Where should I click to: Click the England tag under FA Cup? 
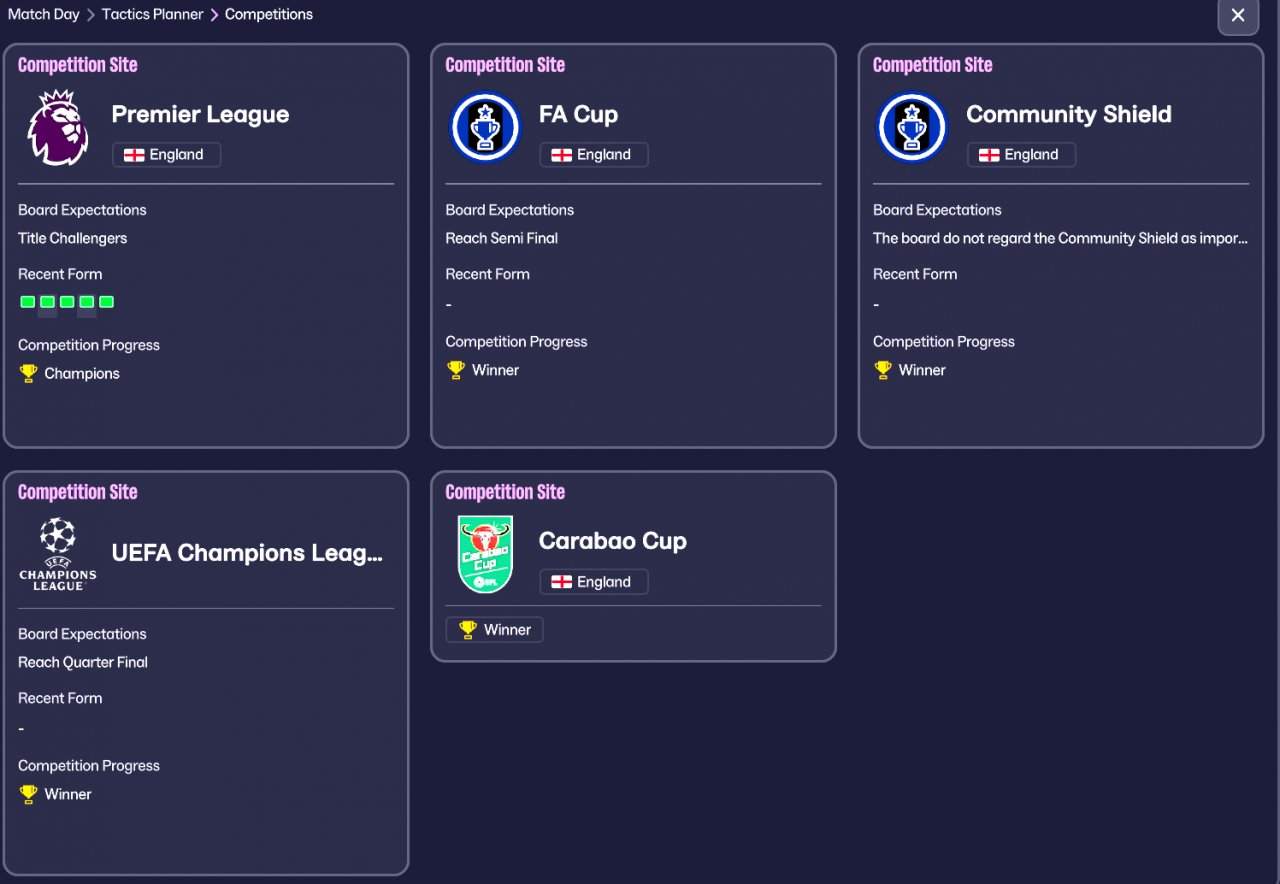click(593, 155)
